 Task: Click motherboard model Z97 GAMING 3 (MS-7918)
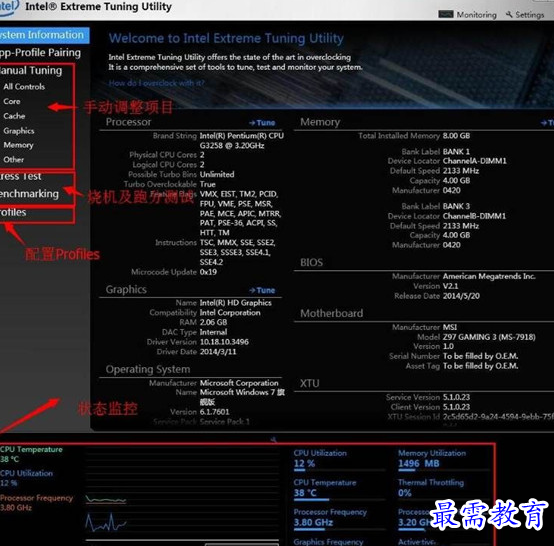point(489,337)
